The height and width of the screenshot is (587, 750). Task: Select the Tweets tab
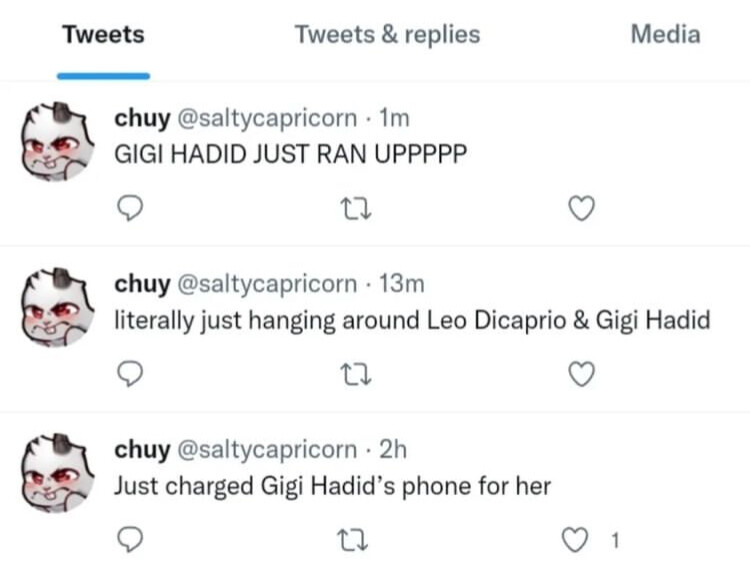[x=103, y=34]
